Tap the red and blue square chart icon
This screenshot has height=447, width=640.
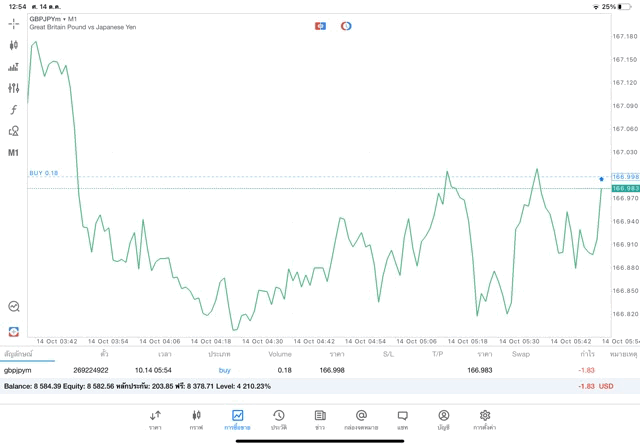click(x=320, y=26)
